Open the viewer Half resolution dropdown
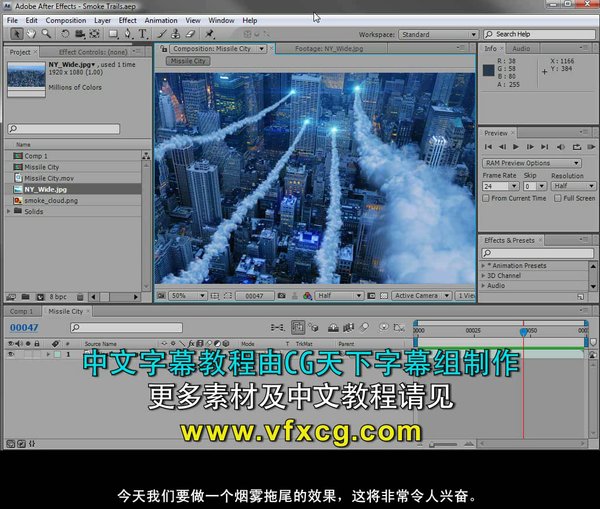 pyautogui.click(x=339, y=296)
